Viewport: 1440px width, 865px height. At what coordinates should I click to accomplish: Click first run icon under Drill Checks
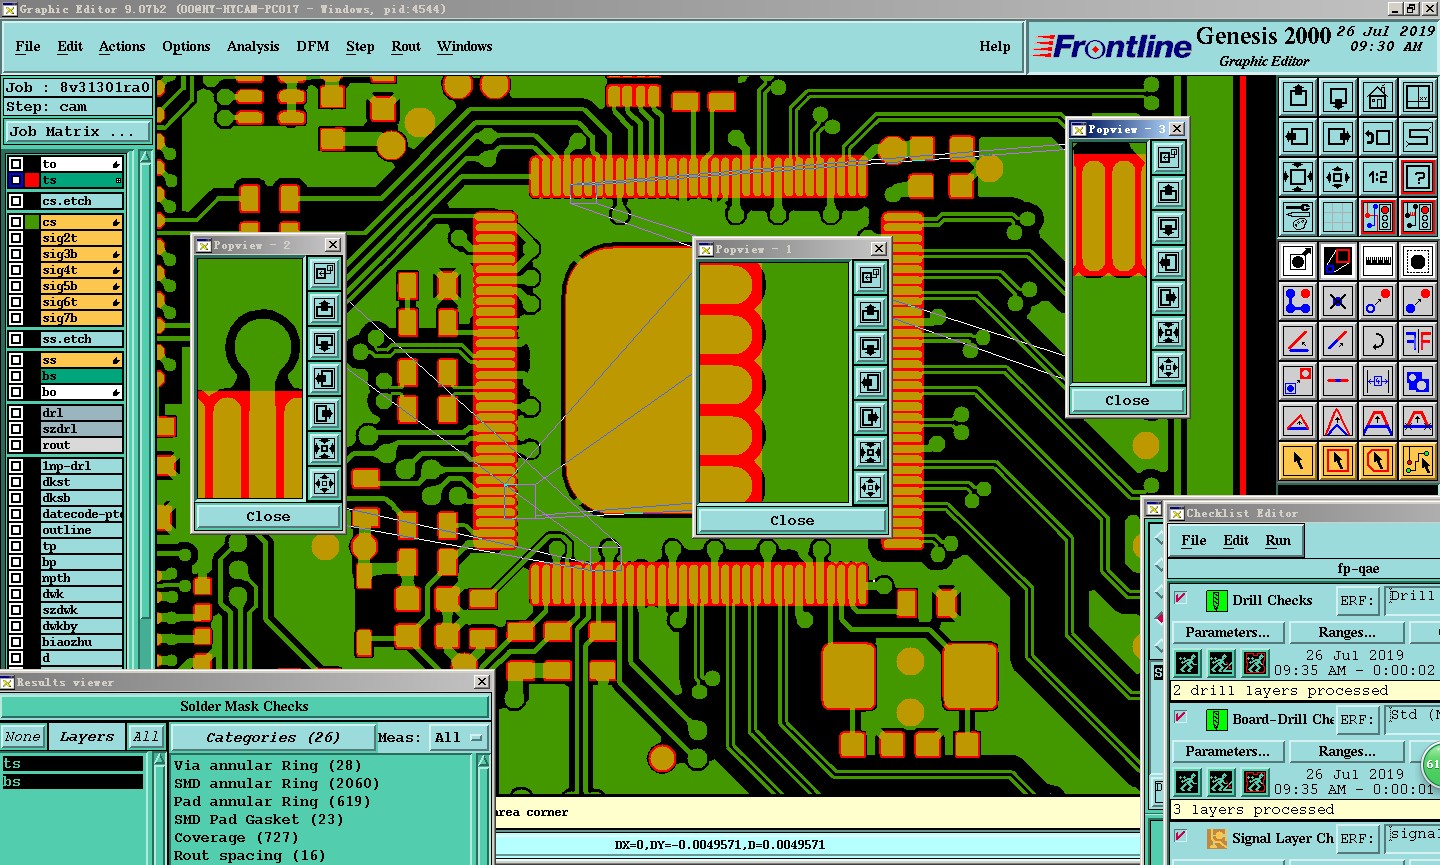coord(1187,662)
